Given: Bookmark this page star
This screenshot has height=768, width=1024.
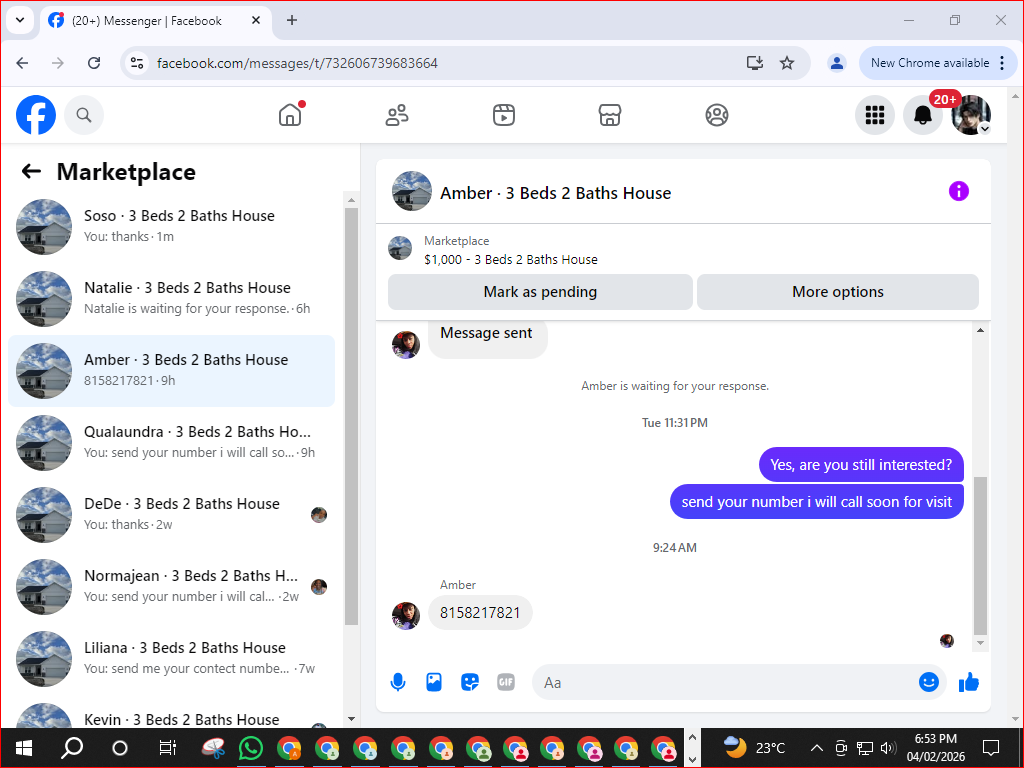Looking at the screenshot, I should click(x=787, y=63).
